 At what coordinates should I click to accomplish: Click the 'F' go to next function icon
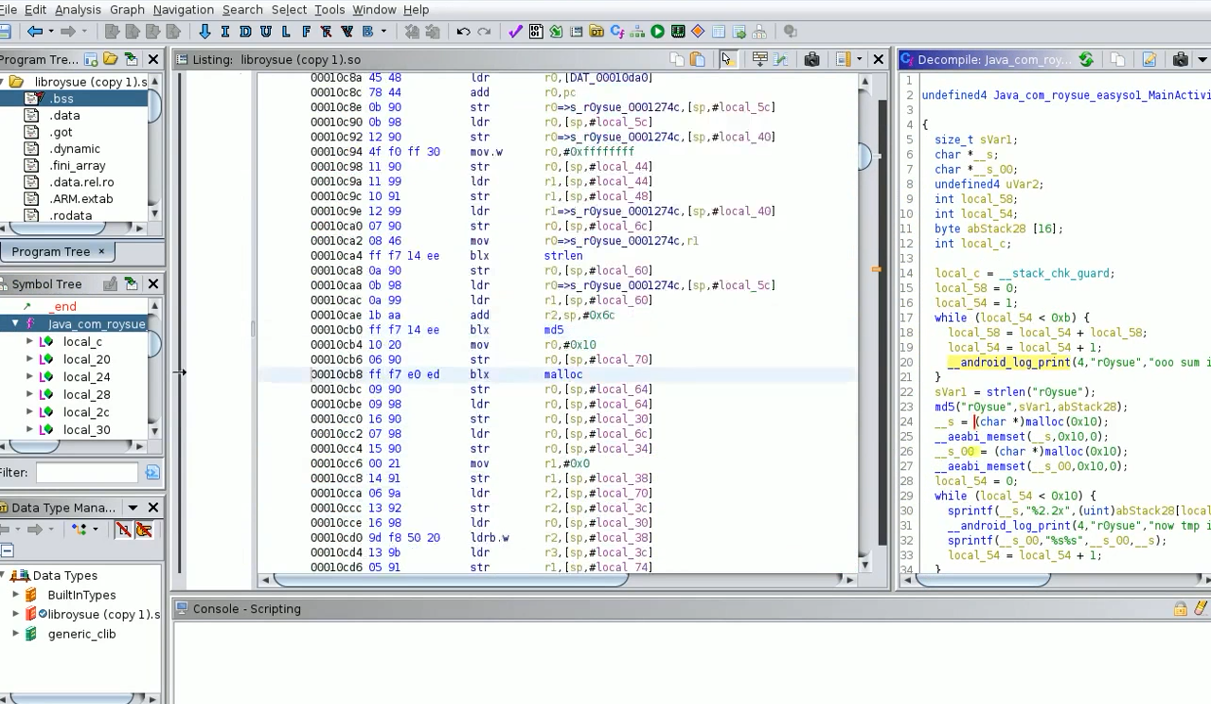tap(305, 32)
